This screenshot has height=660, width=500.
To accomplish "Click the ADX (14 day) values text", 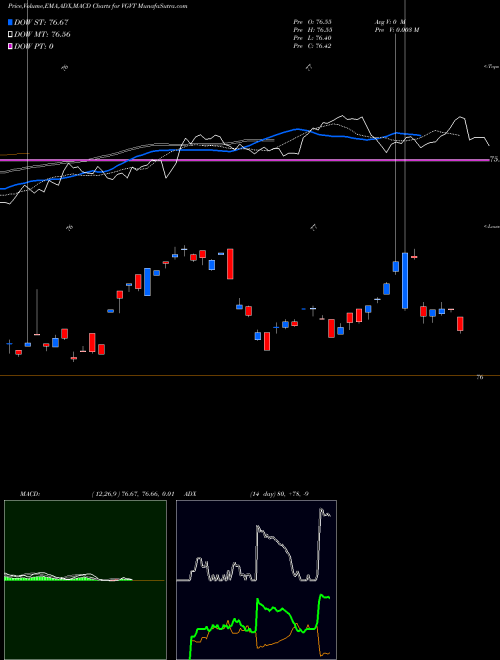I will coord(279,494).
